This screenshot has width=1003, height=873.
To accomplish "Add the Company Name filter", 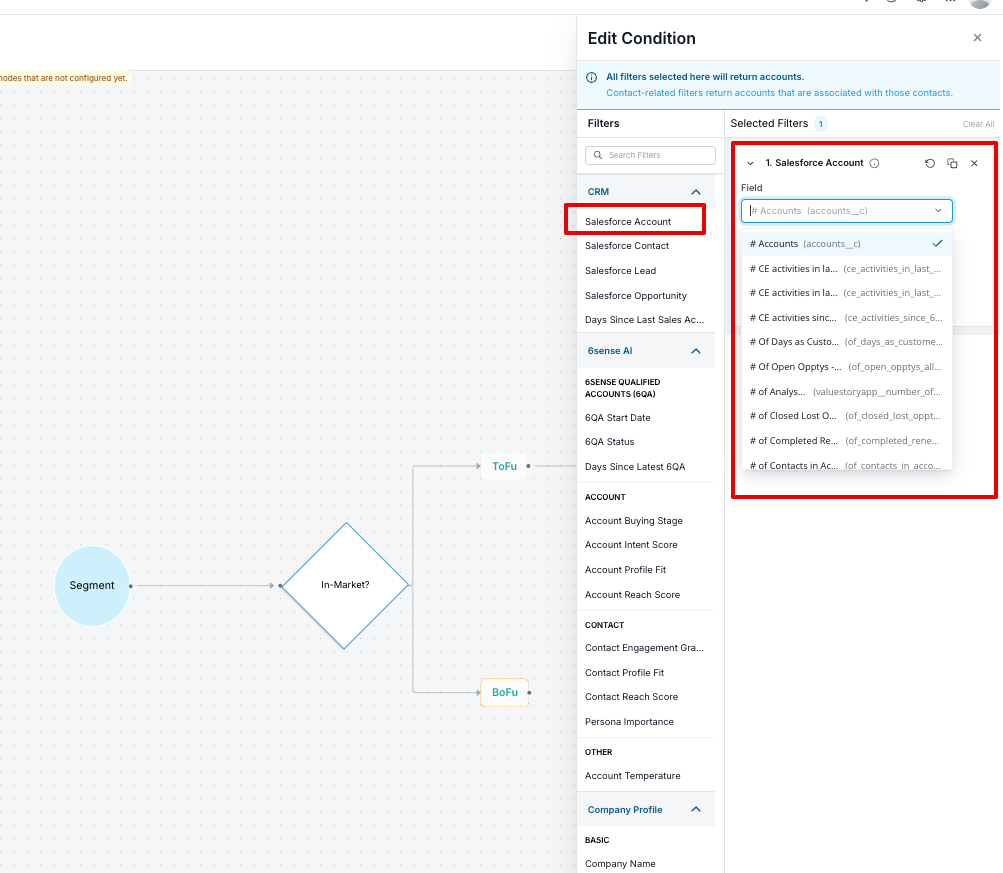I will [620, 863].
